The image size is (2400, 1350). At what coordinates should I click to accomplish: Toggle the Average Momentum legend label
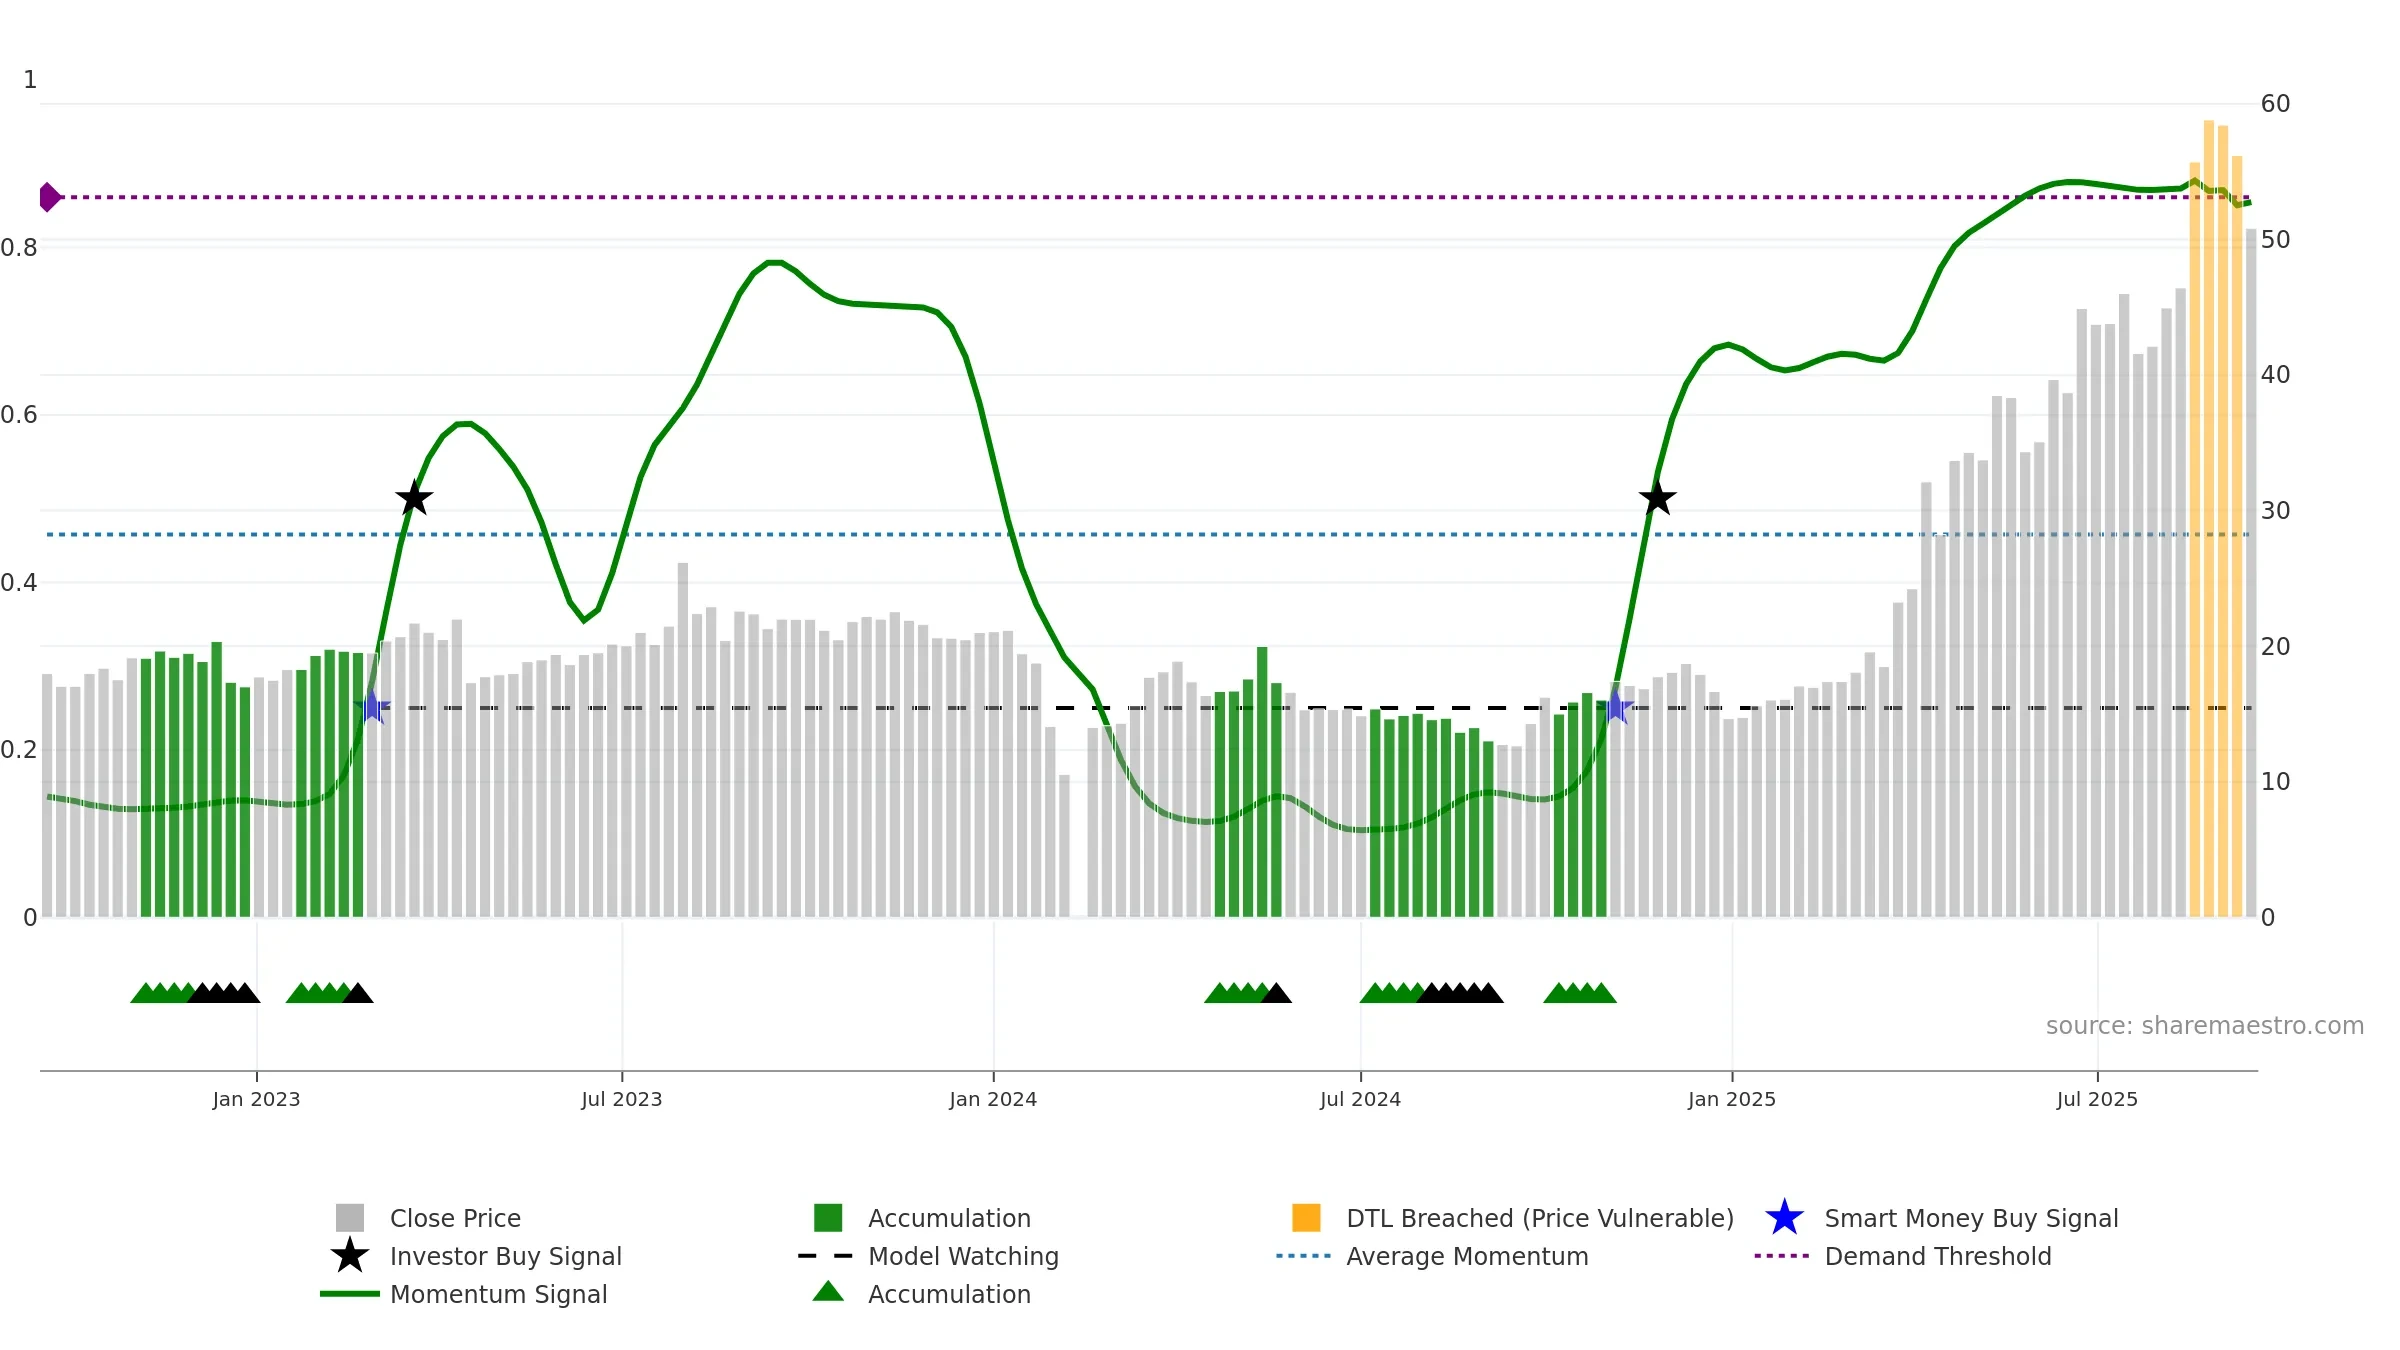(1467, 1256)
